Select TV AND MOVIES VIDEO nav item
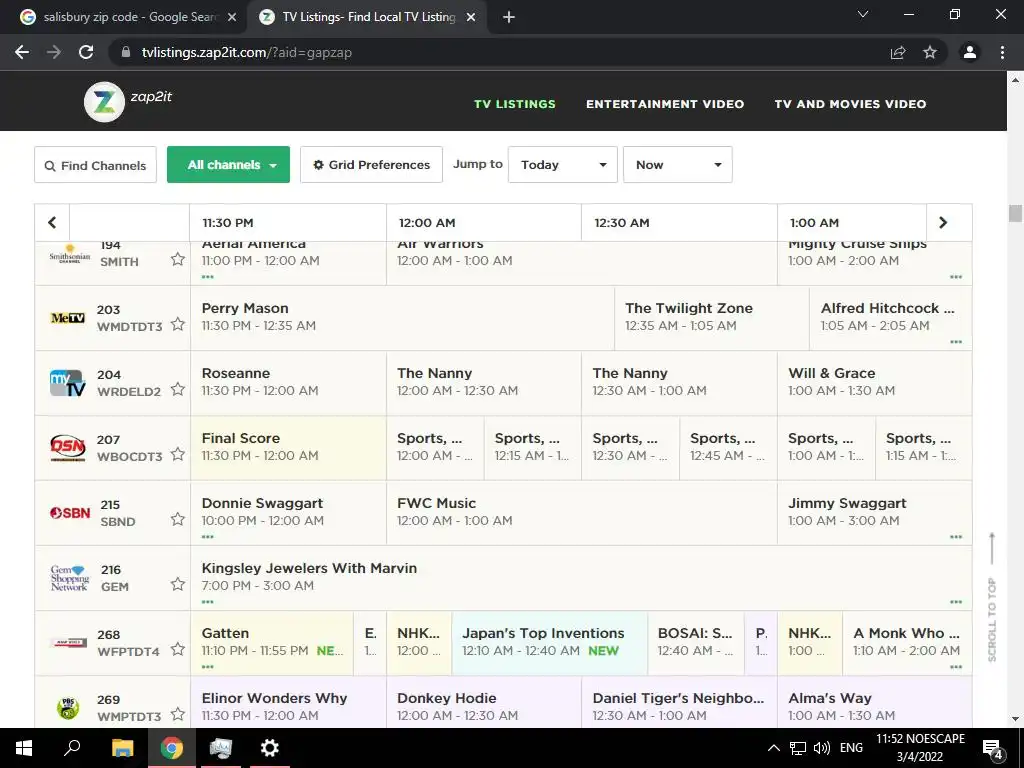 coord(850,104)
